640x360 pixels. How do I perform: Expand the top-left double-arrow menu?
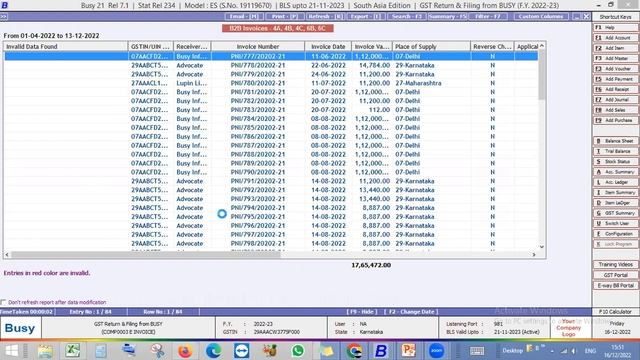[4, 16]
